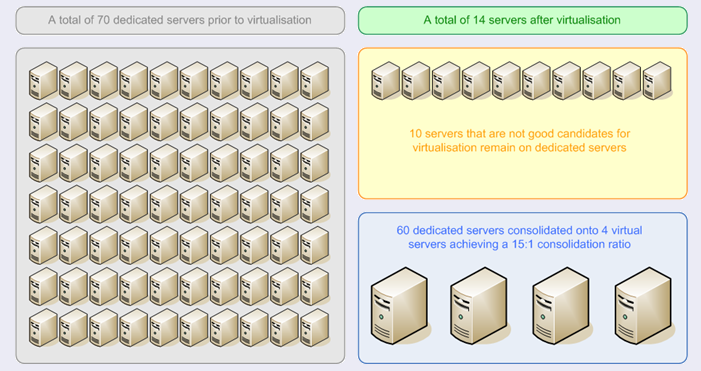Click the '14 servers after virtualisation' green heading
701x371 pixels.
[x=522, y=20]
